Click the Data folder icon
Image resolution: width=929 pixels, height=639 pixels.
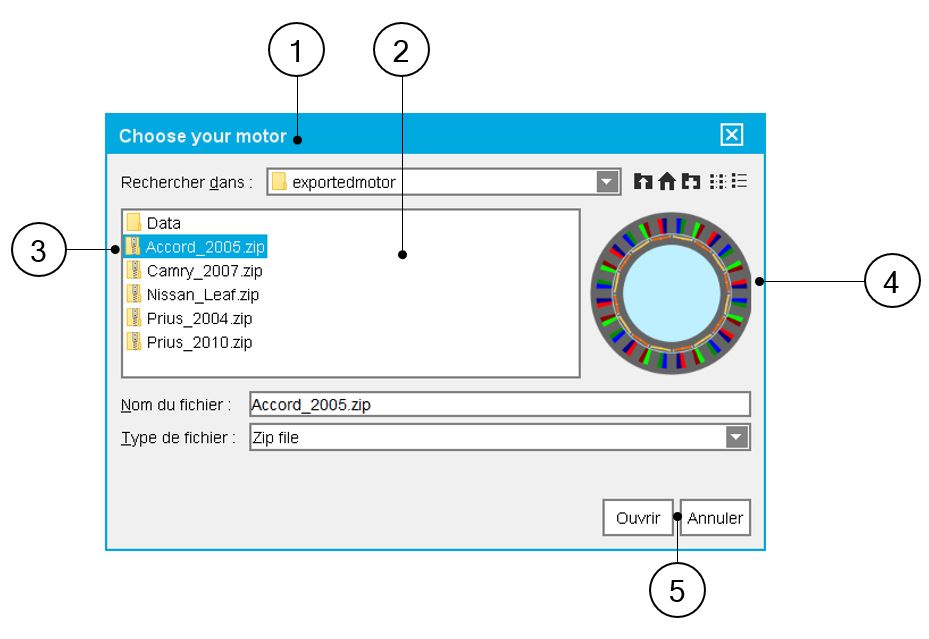[134, 223]
